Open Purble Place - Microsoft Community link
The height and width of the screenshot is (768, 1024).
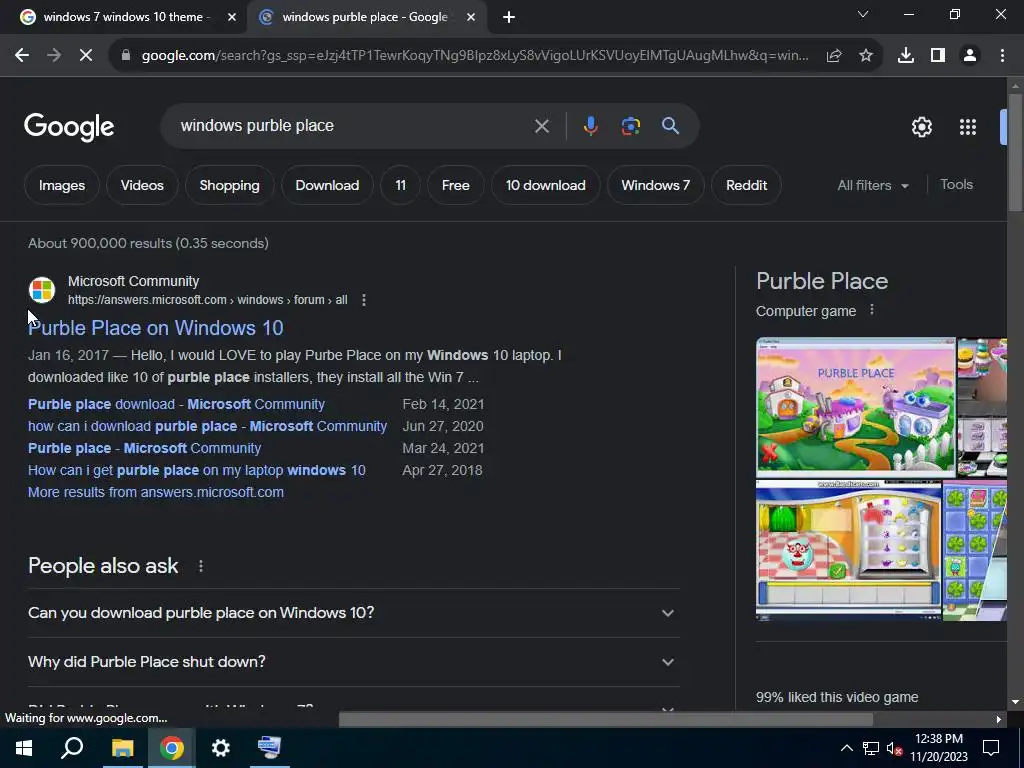tap(144, 449)
